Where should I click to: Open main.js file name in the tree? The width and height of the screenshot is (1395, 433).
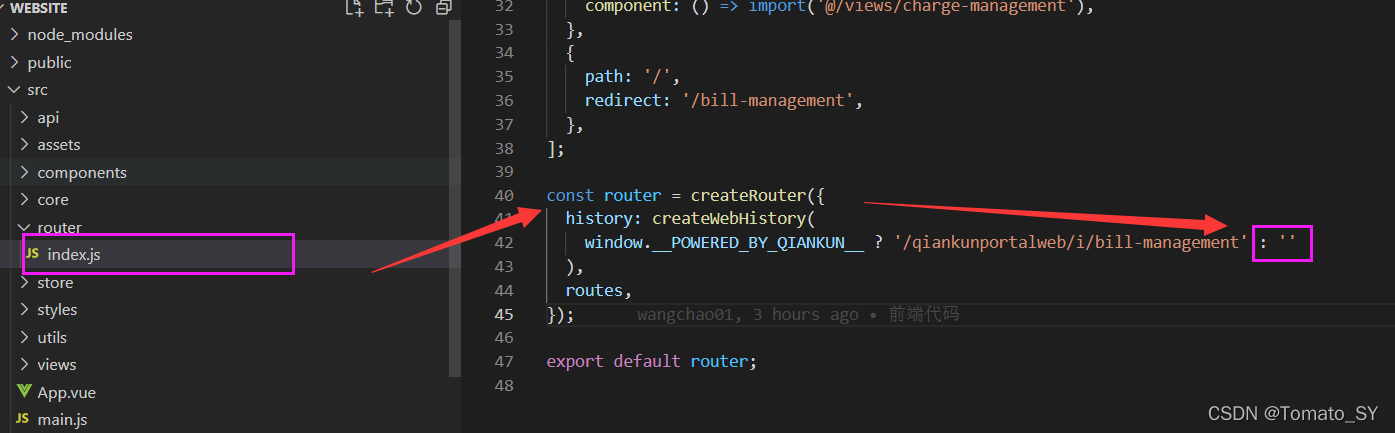63,420
